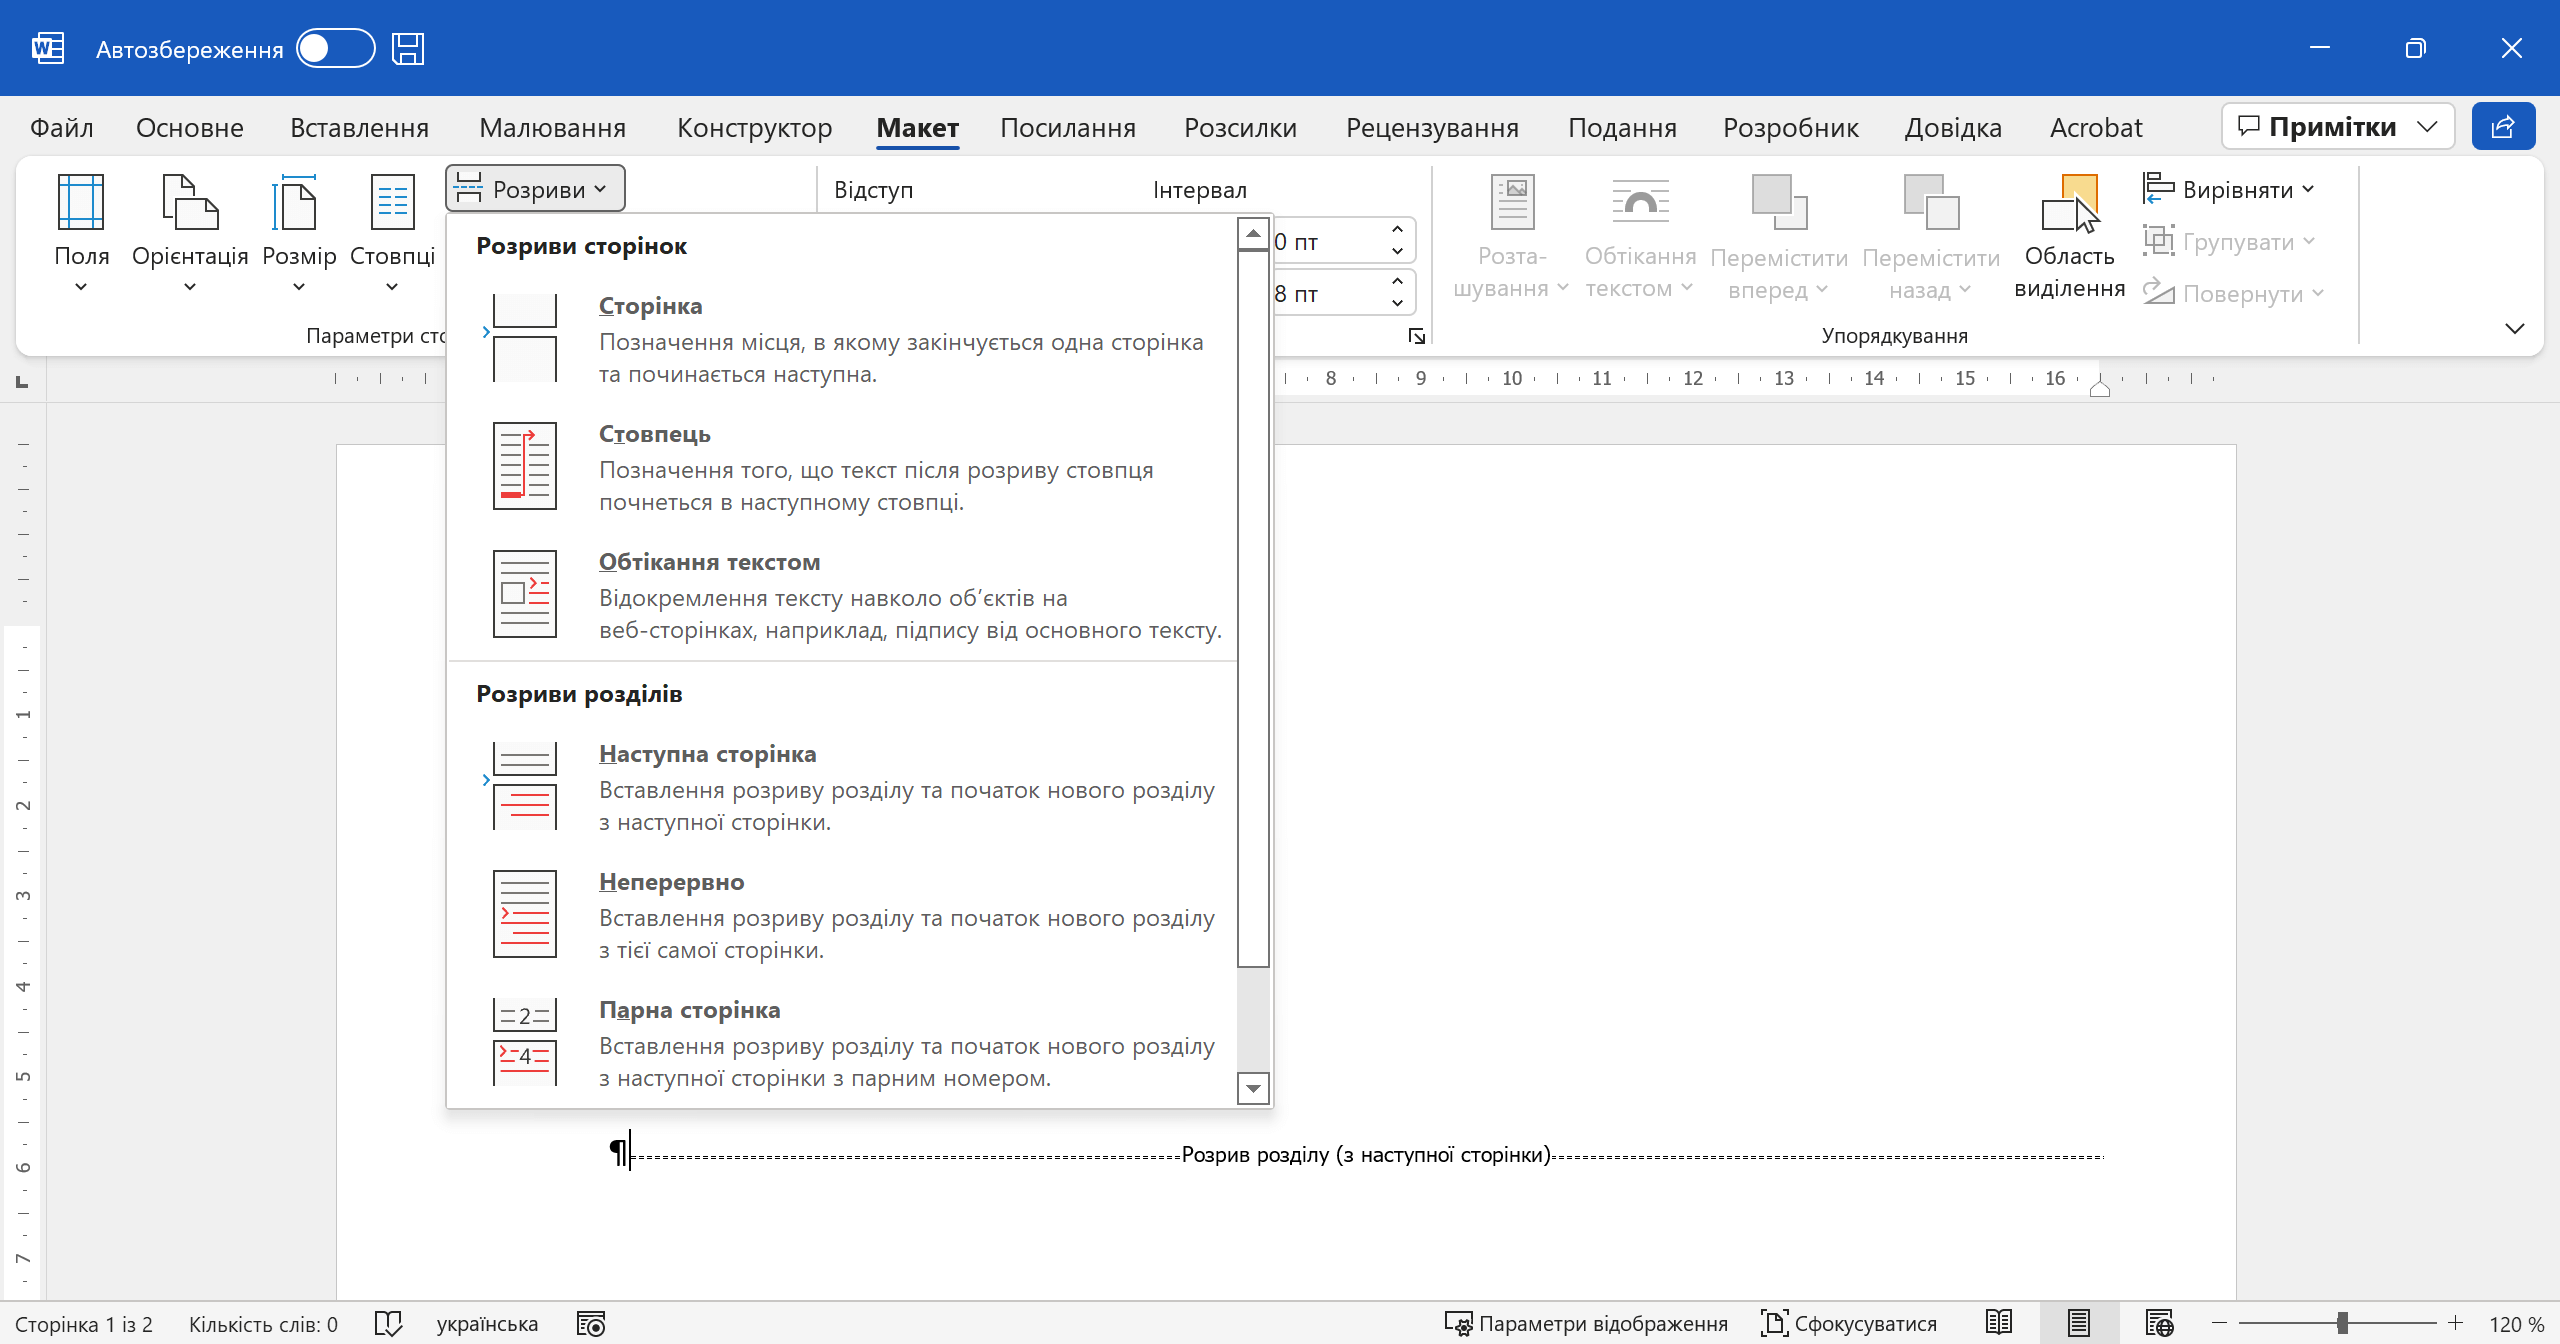This screenshot has width=2560, height=1344.
Task: Click the Share icon button
Action: [x=2502, y=127]
